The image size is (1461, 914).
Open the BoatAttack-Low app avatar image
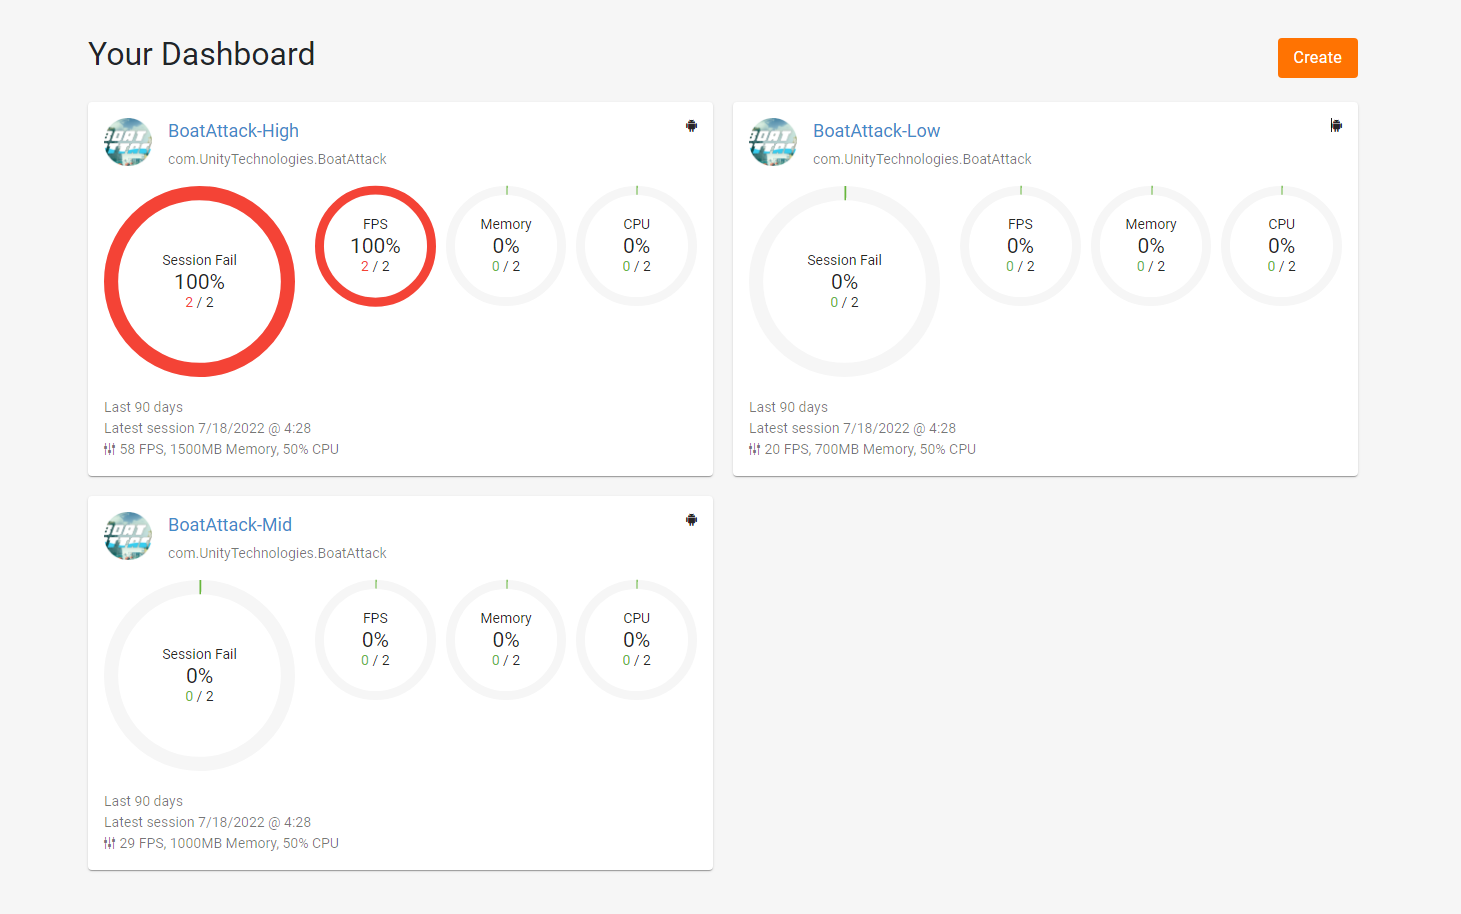773,142
